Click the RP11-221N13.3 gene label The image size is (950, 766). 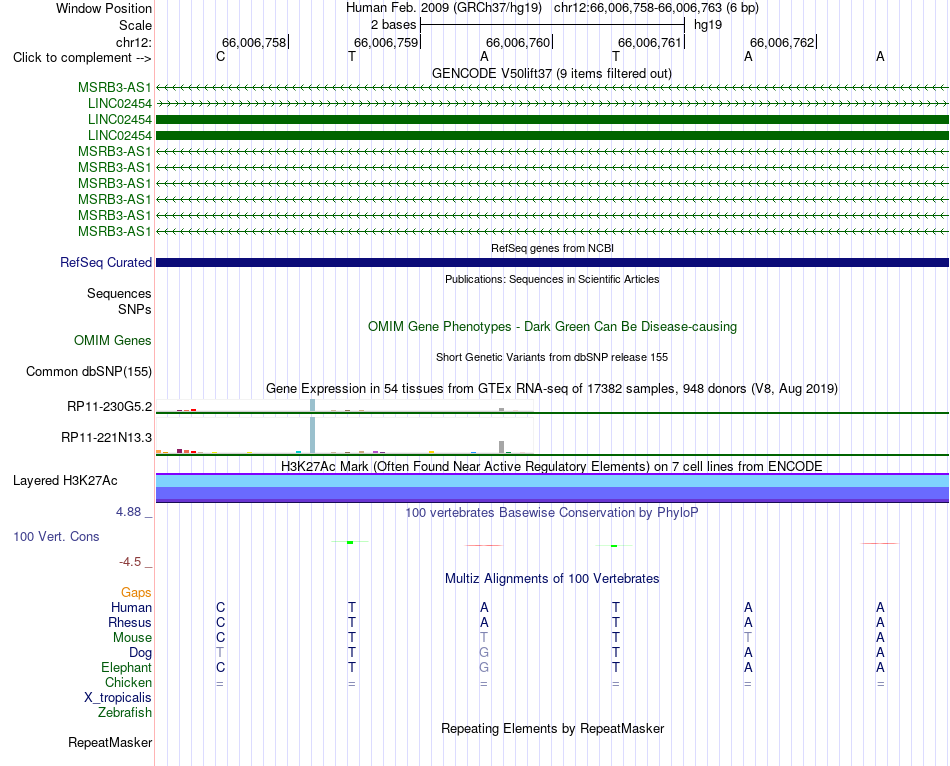(x=106, y=438)
